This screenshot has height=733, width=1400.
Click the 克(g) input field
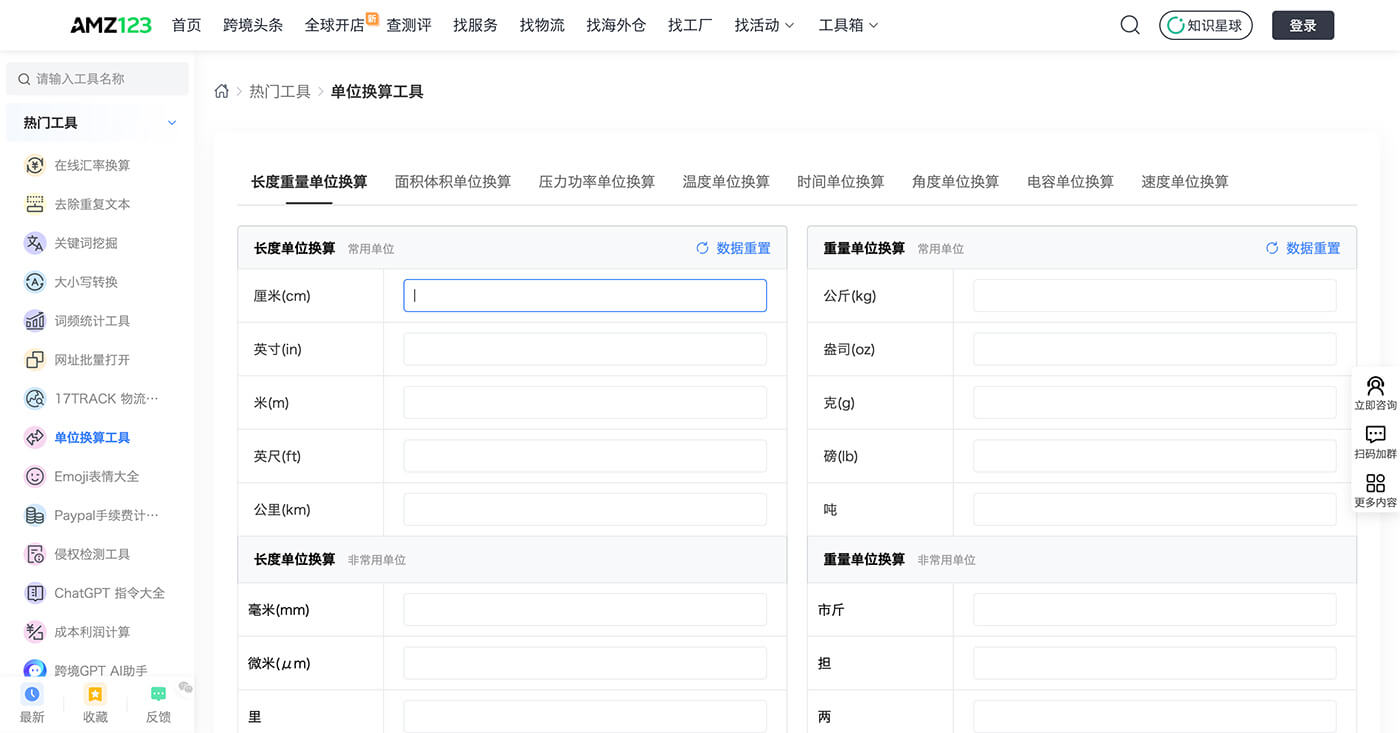pyautogui.click(x=1155, y=402)
